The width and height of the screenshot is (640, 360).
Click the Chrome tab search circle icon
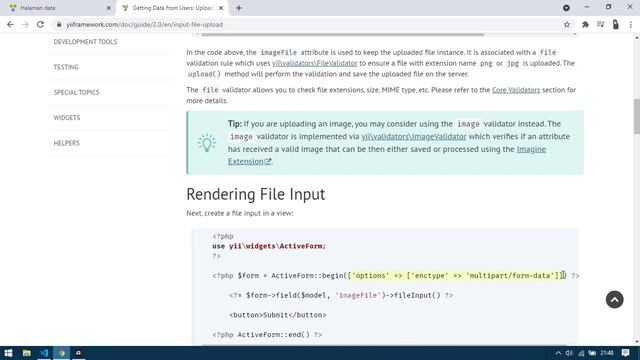pyautogui.click(x=566, y=8)
